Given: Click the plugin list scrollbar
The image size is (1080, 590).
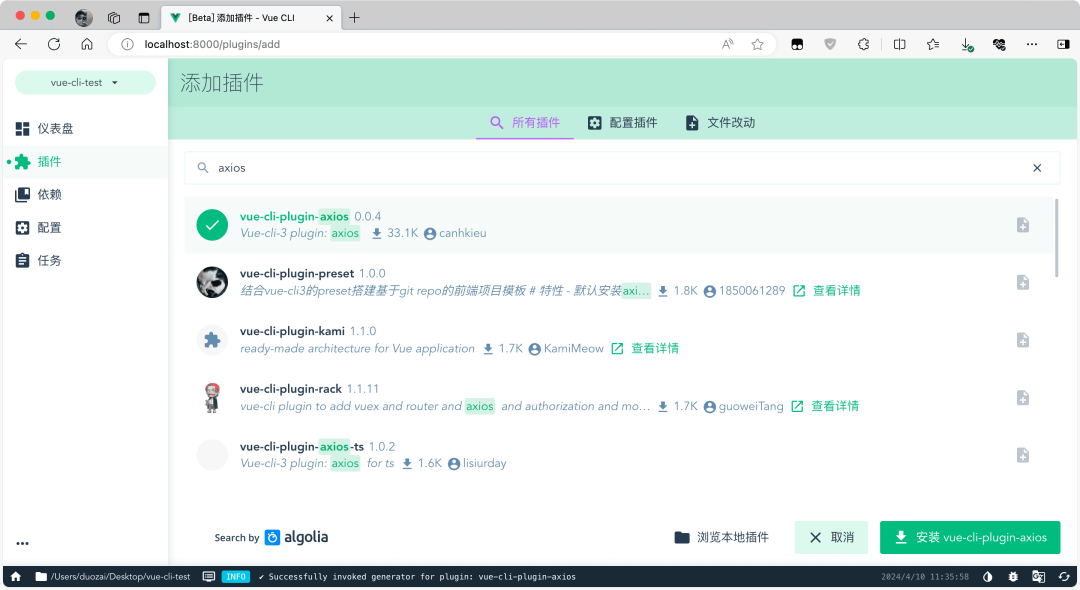Looking at the screenshot, I should click(1057, 238).
